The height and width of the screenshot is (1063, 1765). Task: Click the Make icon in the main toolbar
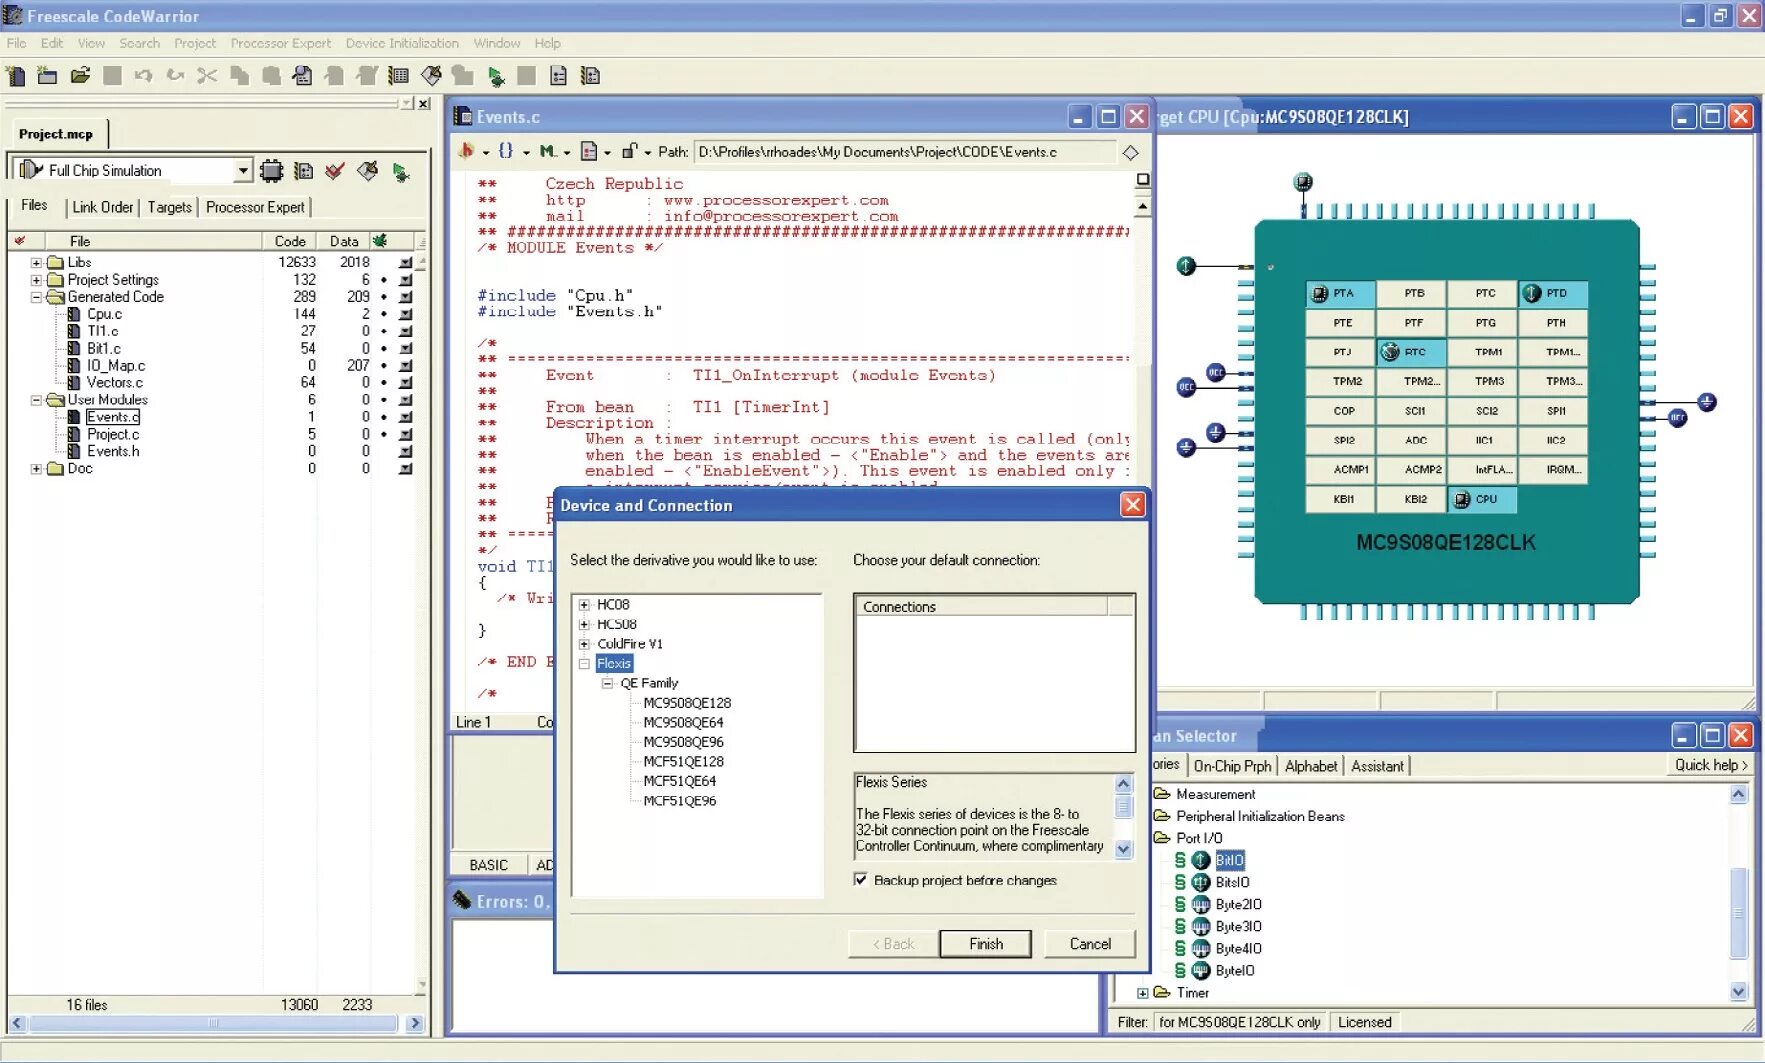(431, 76)
